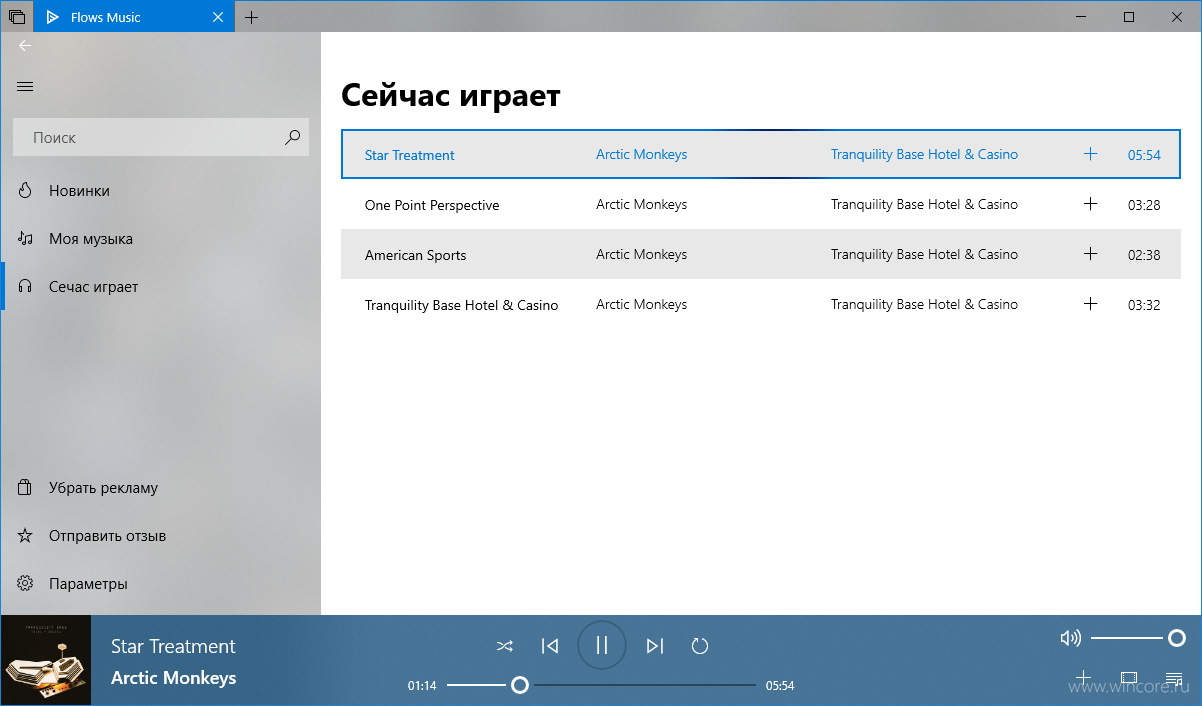Click duration 03:28 of One Point Perspective
Image resolution: width=1202 pixels, height=706 pixels.
pos(1144,205)
